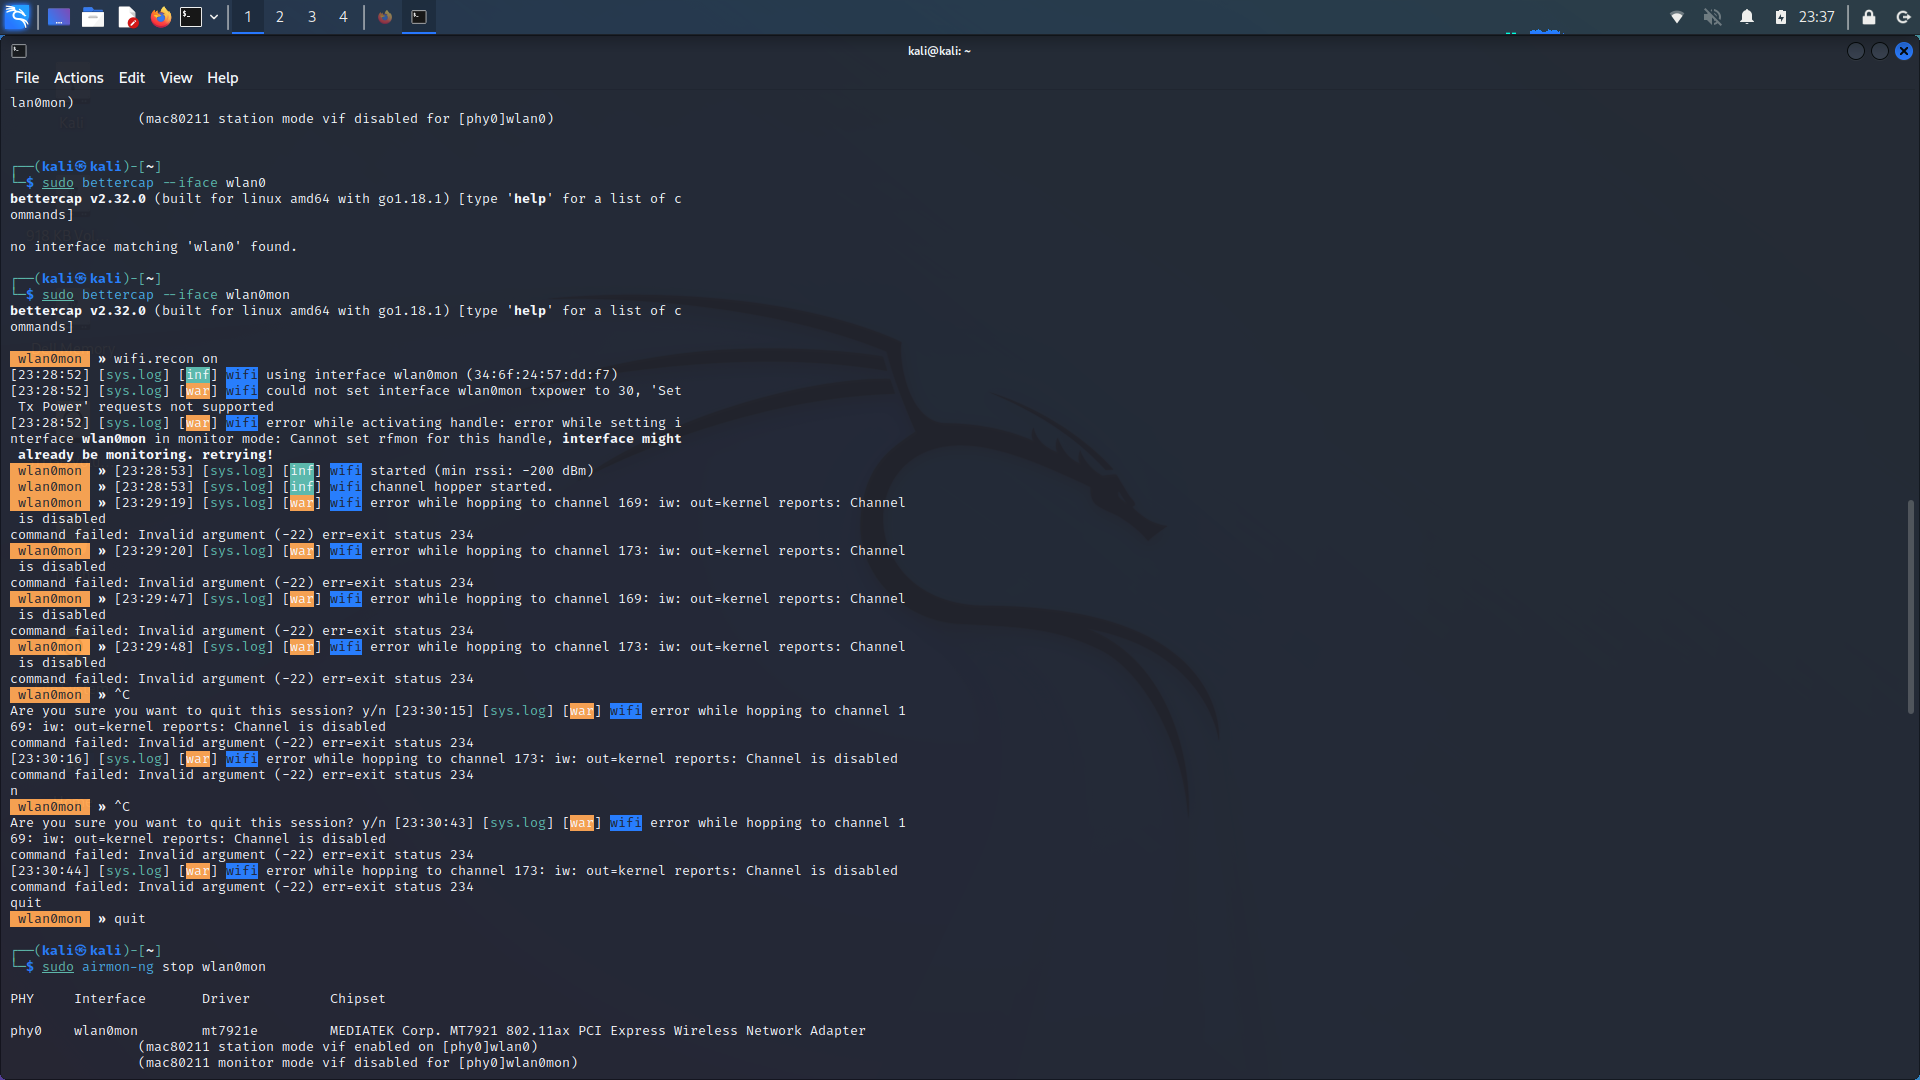Viewport: 1920px width, 1080px height.
Task: Switch to workspace 3
Action: point(312,17)
